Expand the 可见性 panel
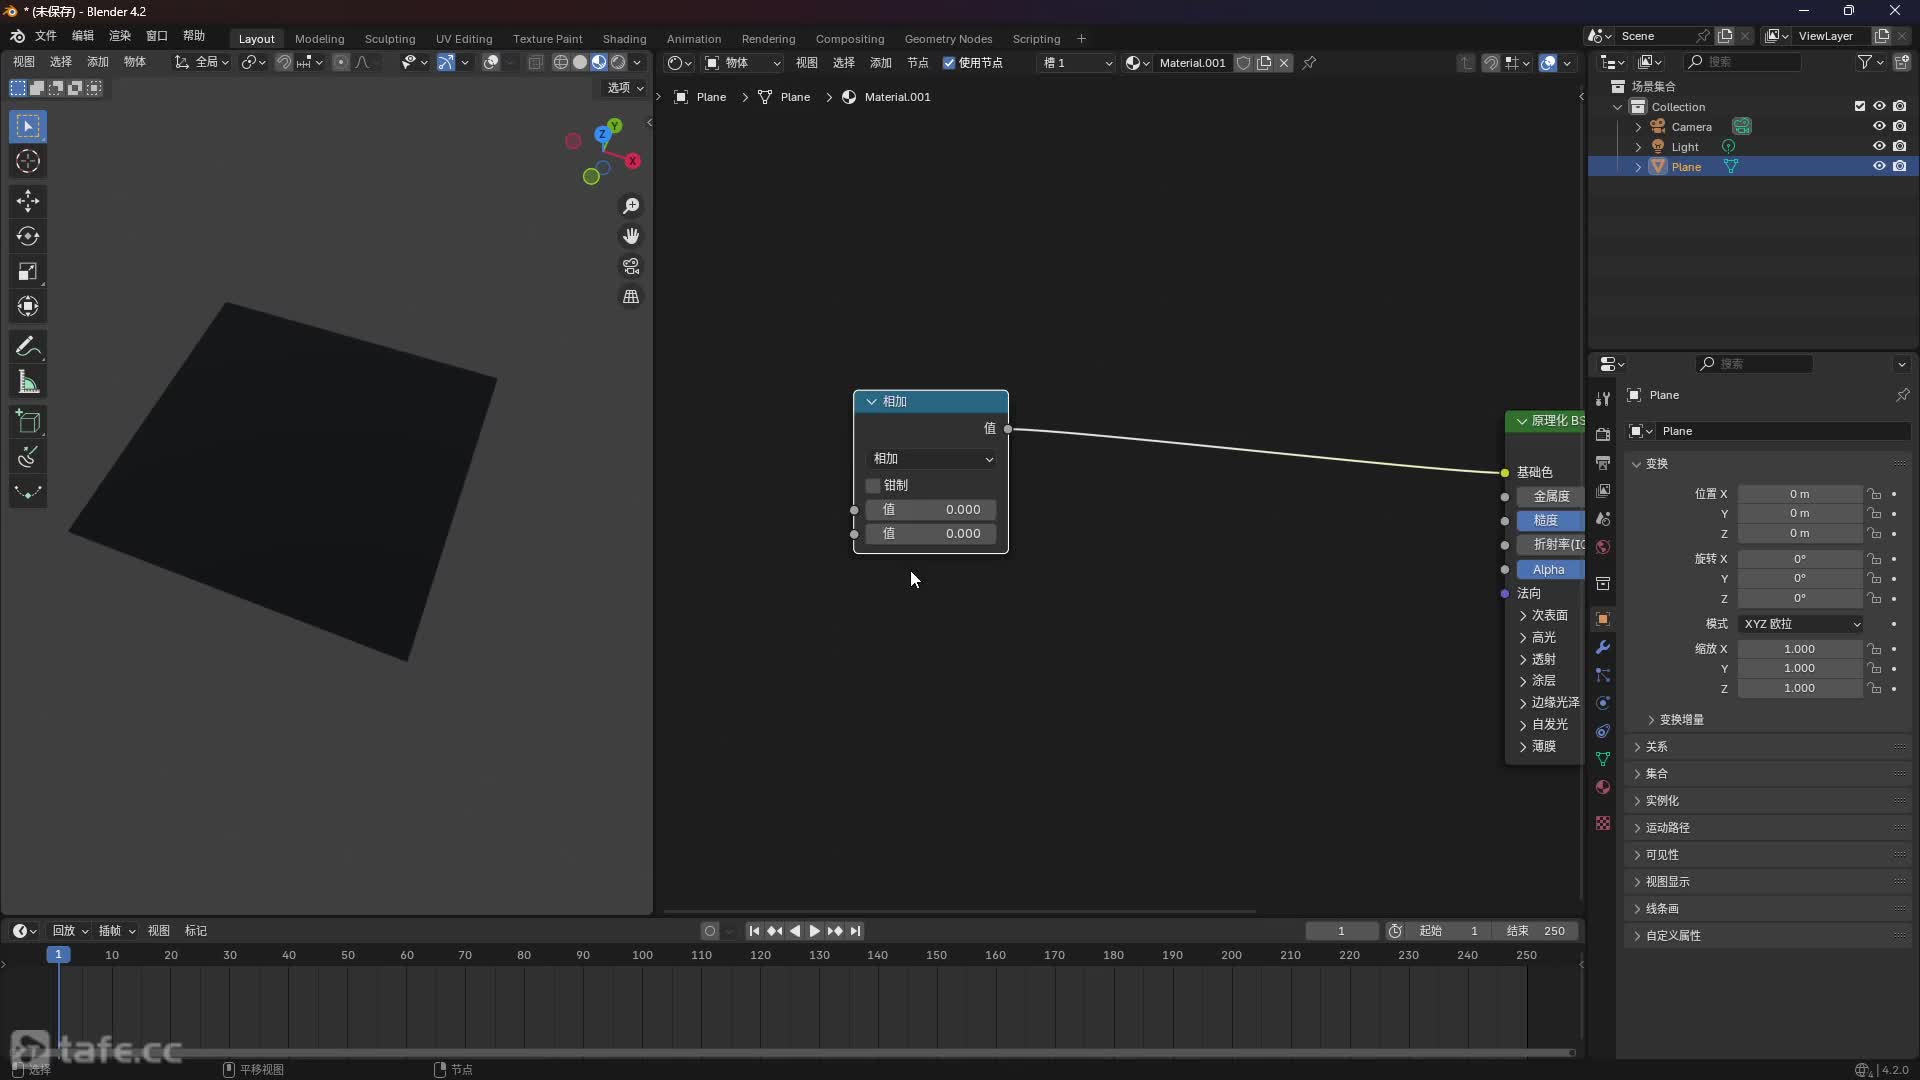The image size is (1920, 1080). 1662,855
